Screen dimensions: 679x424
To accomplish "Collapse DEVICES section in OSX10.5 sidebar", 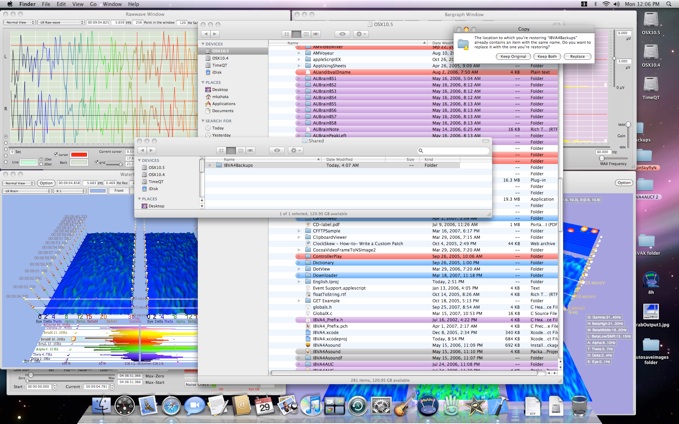I will (203, 44).
